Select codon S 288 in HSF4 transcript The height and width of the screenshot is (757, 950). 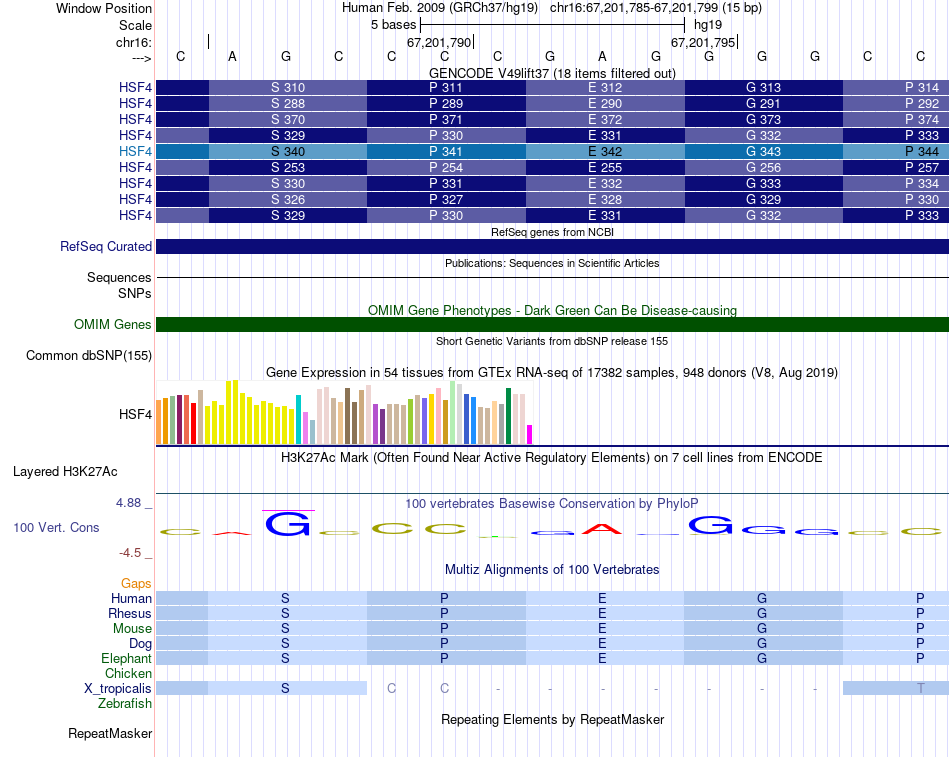[288, 104]
